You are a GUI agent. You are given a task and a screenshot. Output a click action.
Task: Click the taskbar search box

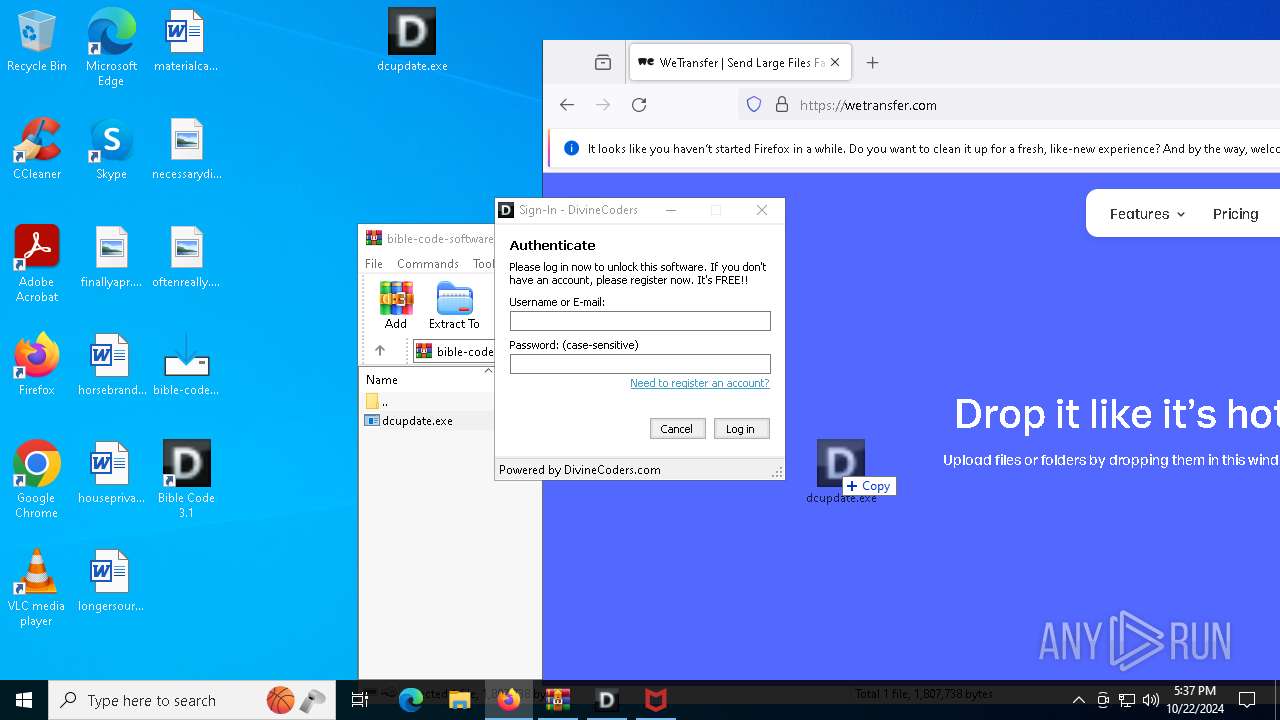(193, 700)
